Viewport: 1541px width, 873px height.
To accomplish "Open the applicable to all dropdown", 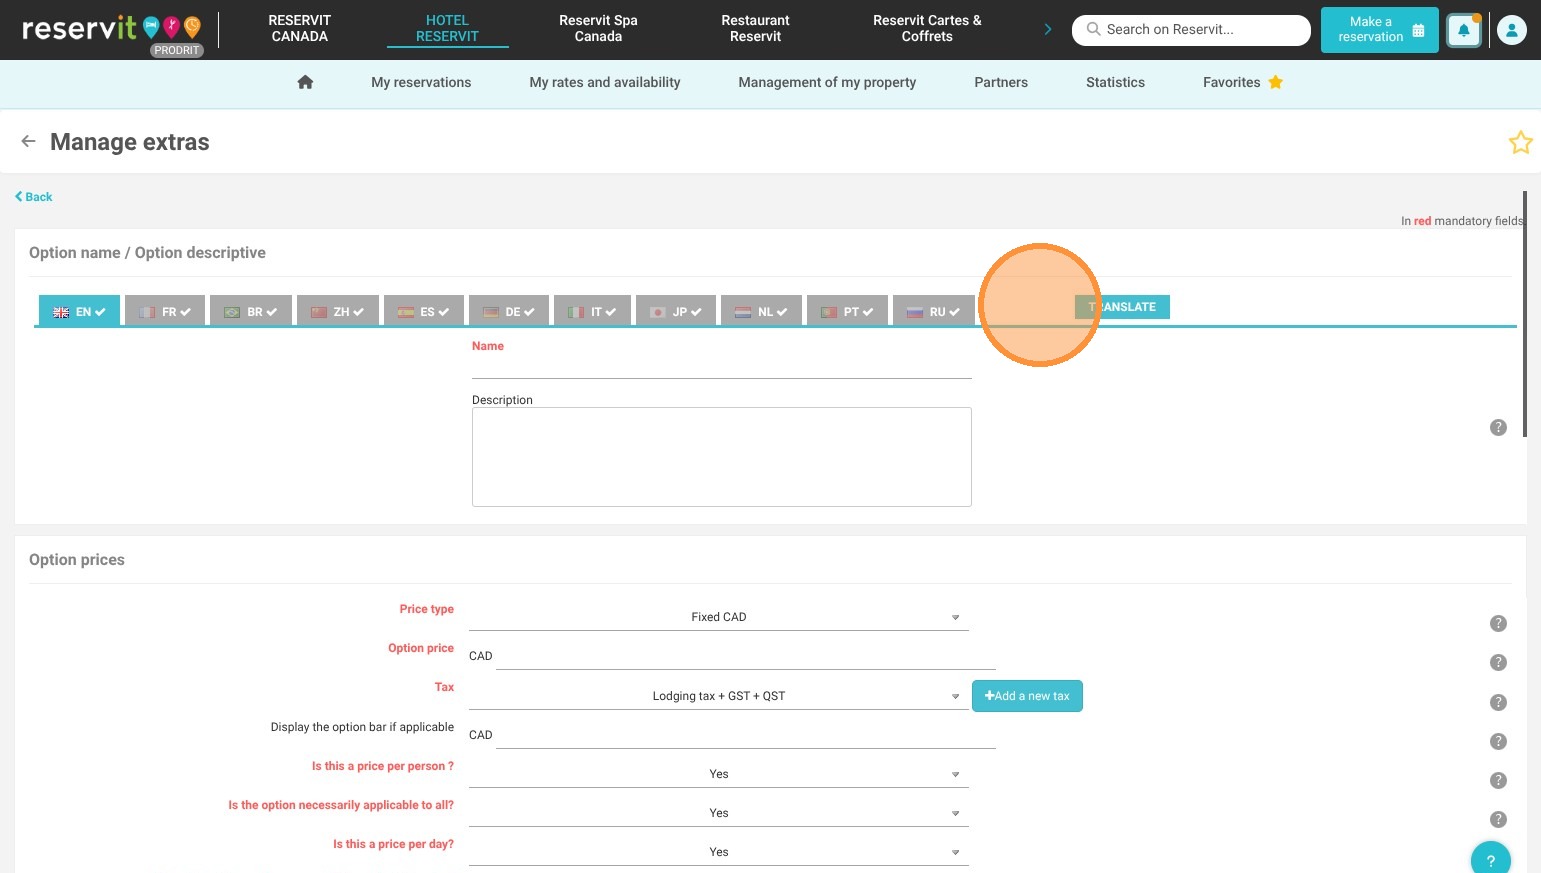I will click(x=719, y=813).
